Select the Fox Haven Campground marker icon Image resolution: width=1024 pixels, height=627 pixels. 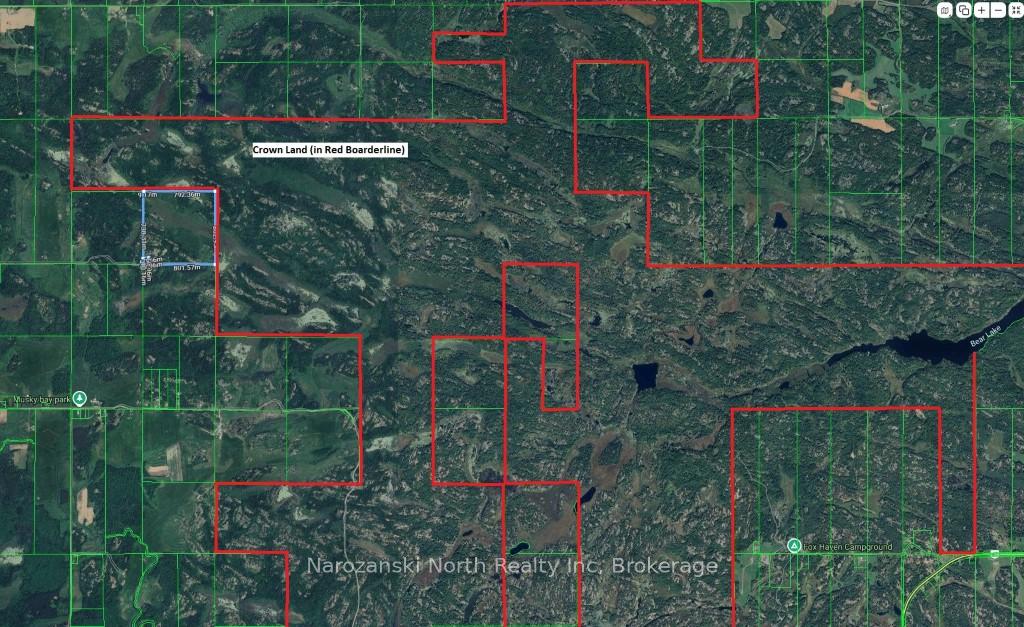[x=793, y=546]
